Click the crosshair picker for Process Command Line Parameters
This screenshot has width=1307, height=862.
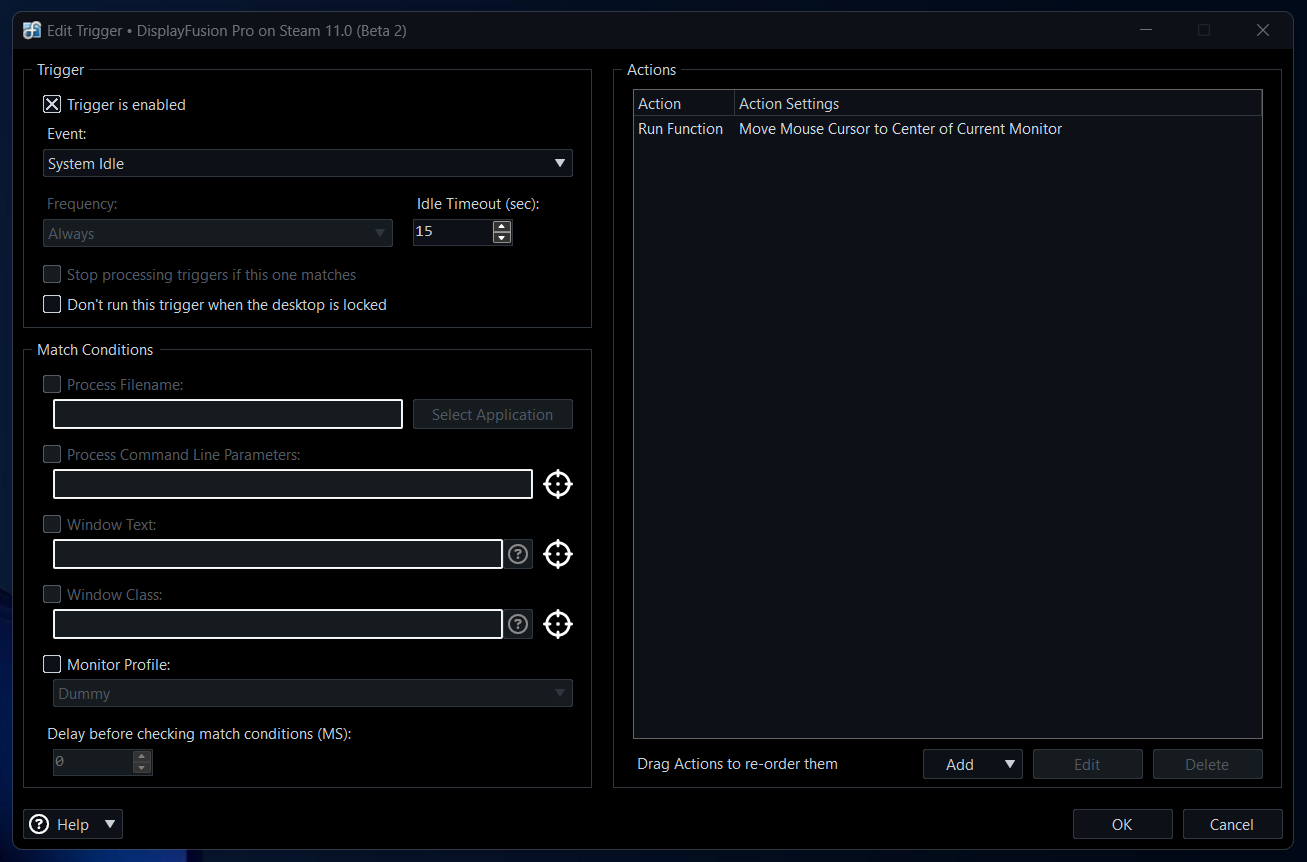tap(558, 484)
